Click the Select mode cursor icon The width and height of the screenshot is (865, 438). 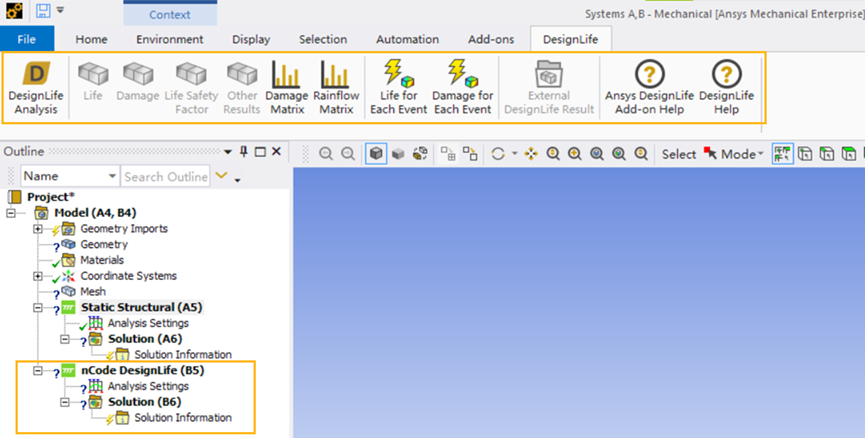[710, 154]
